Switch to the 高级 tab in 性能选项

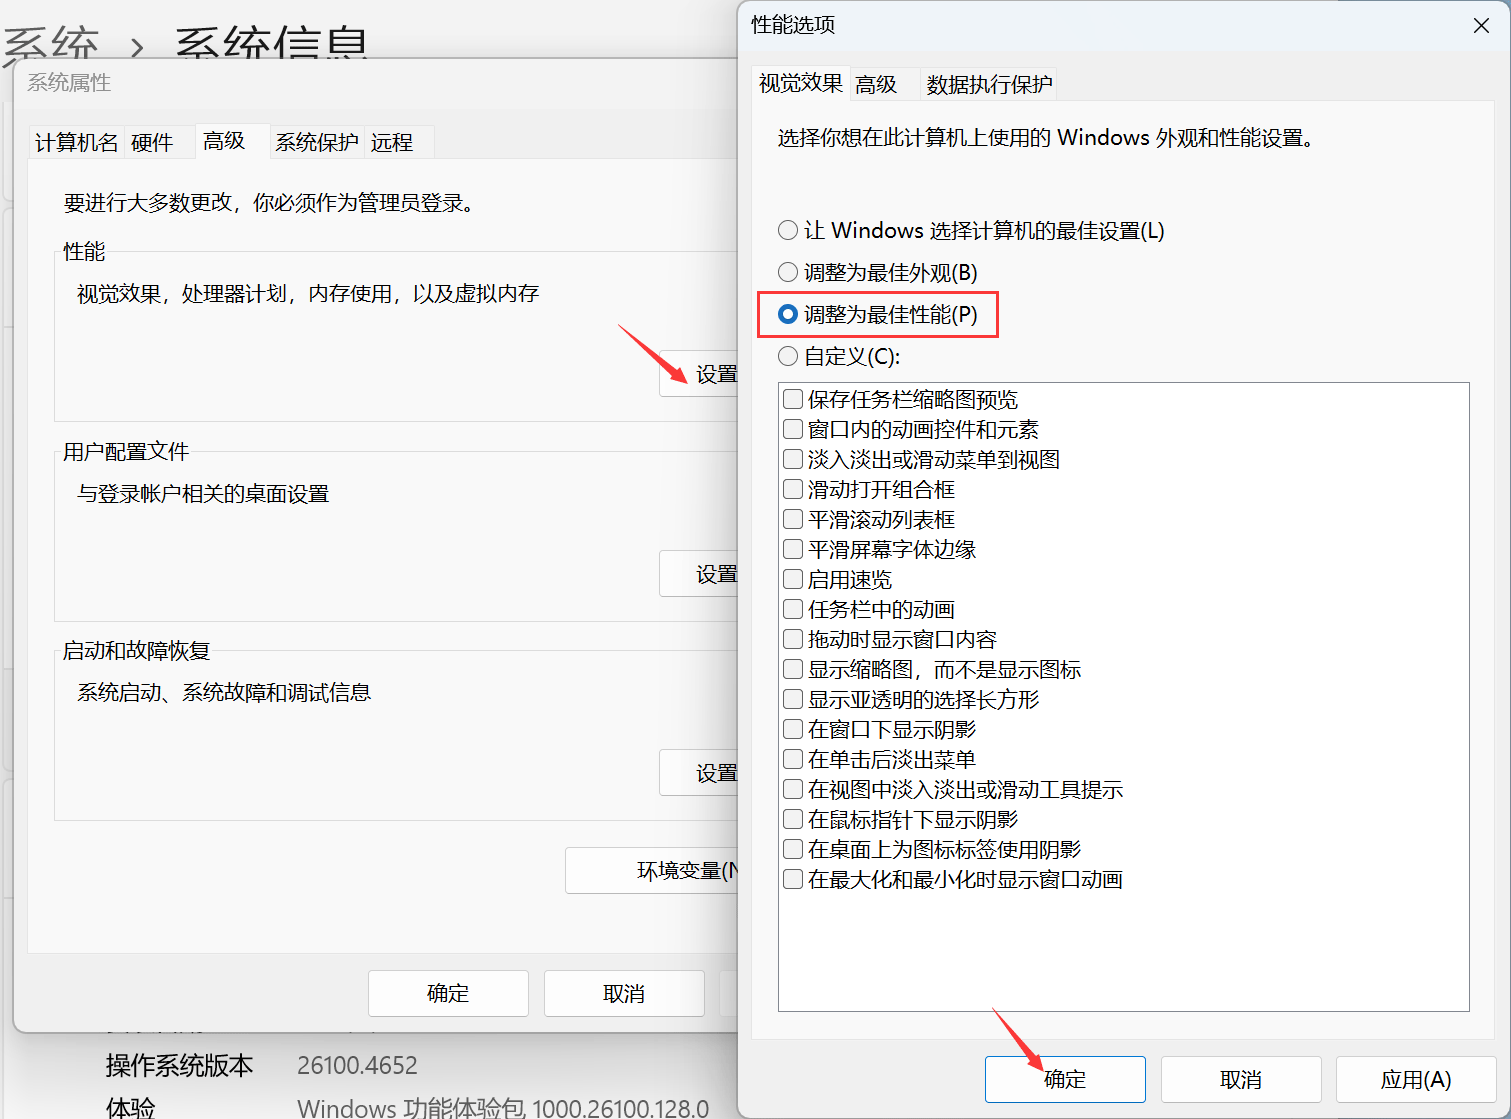876,85
